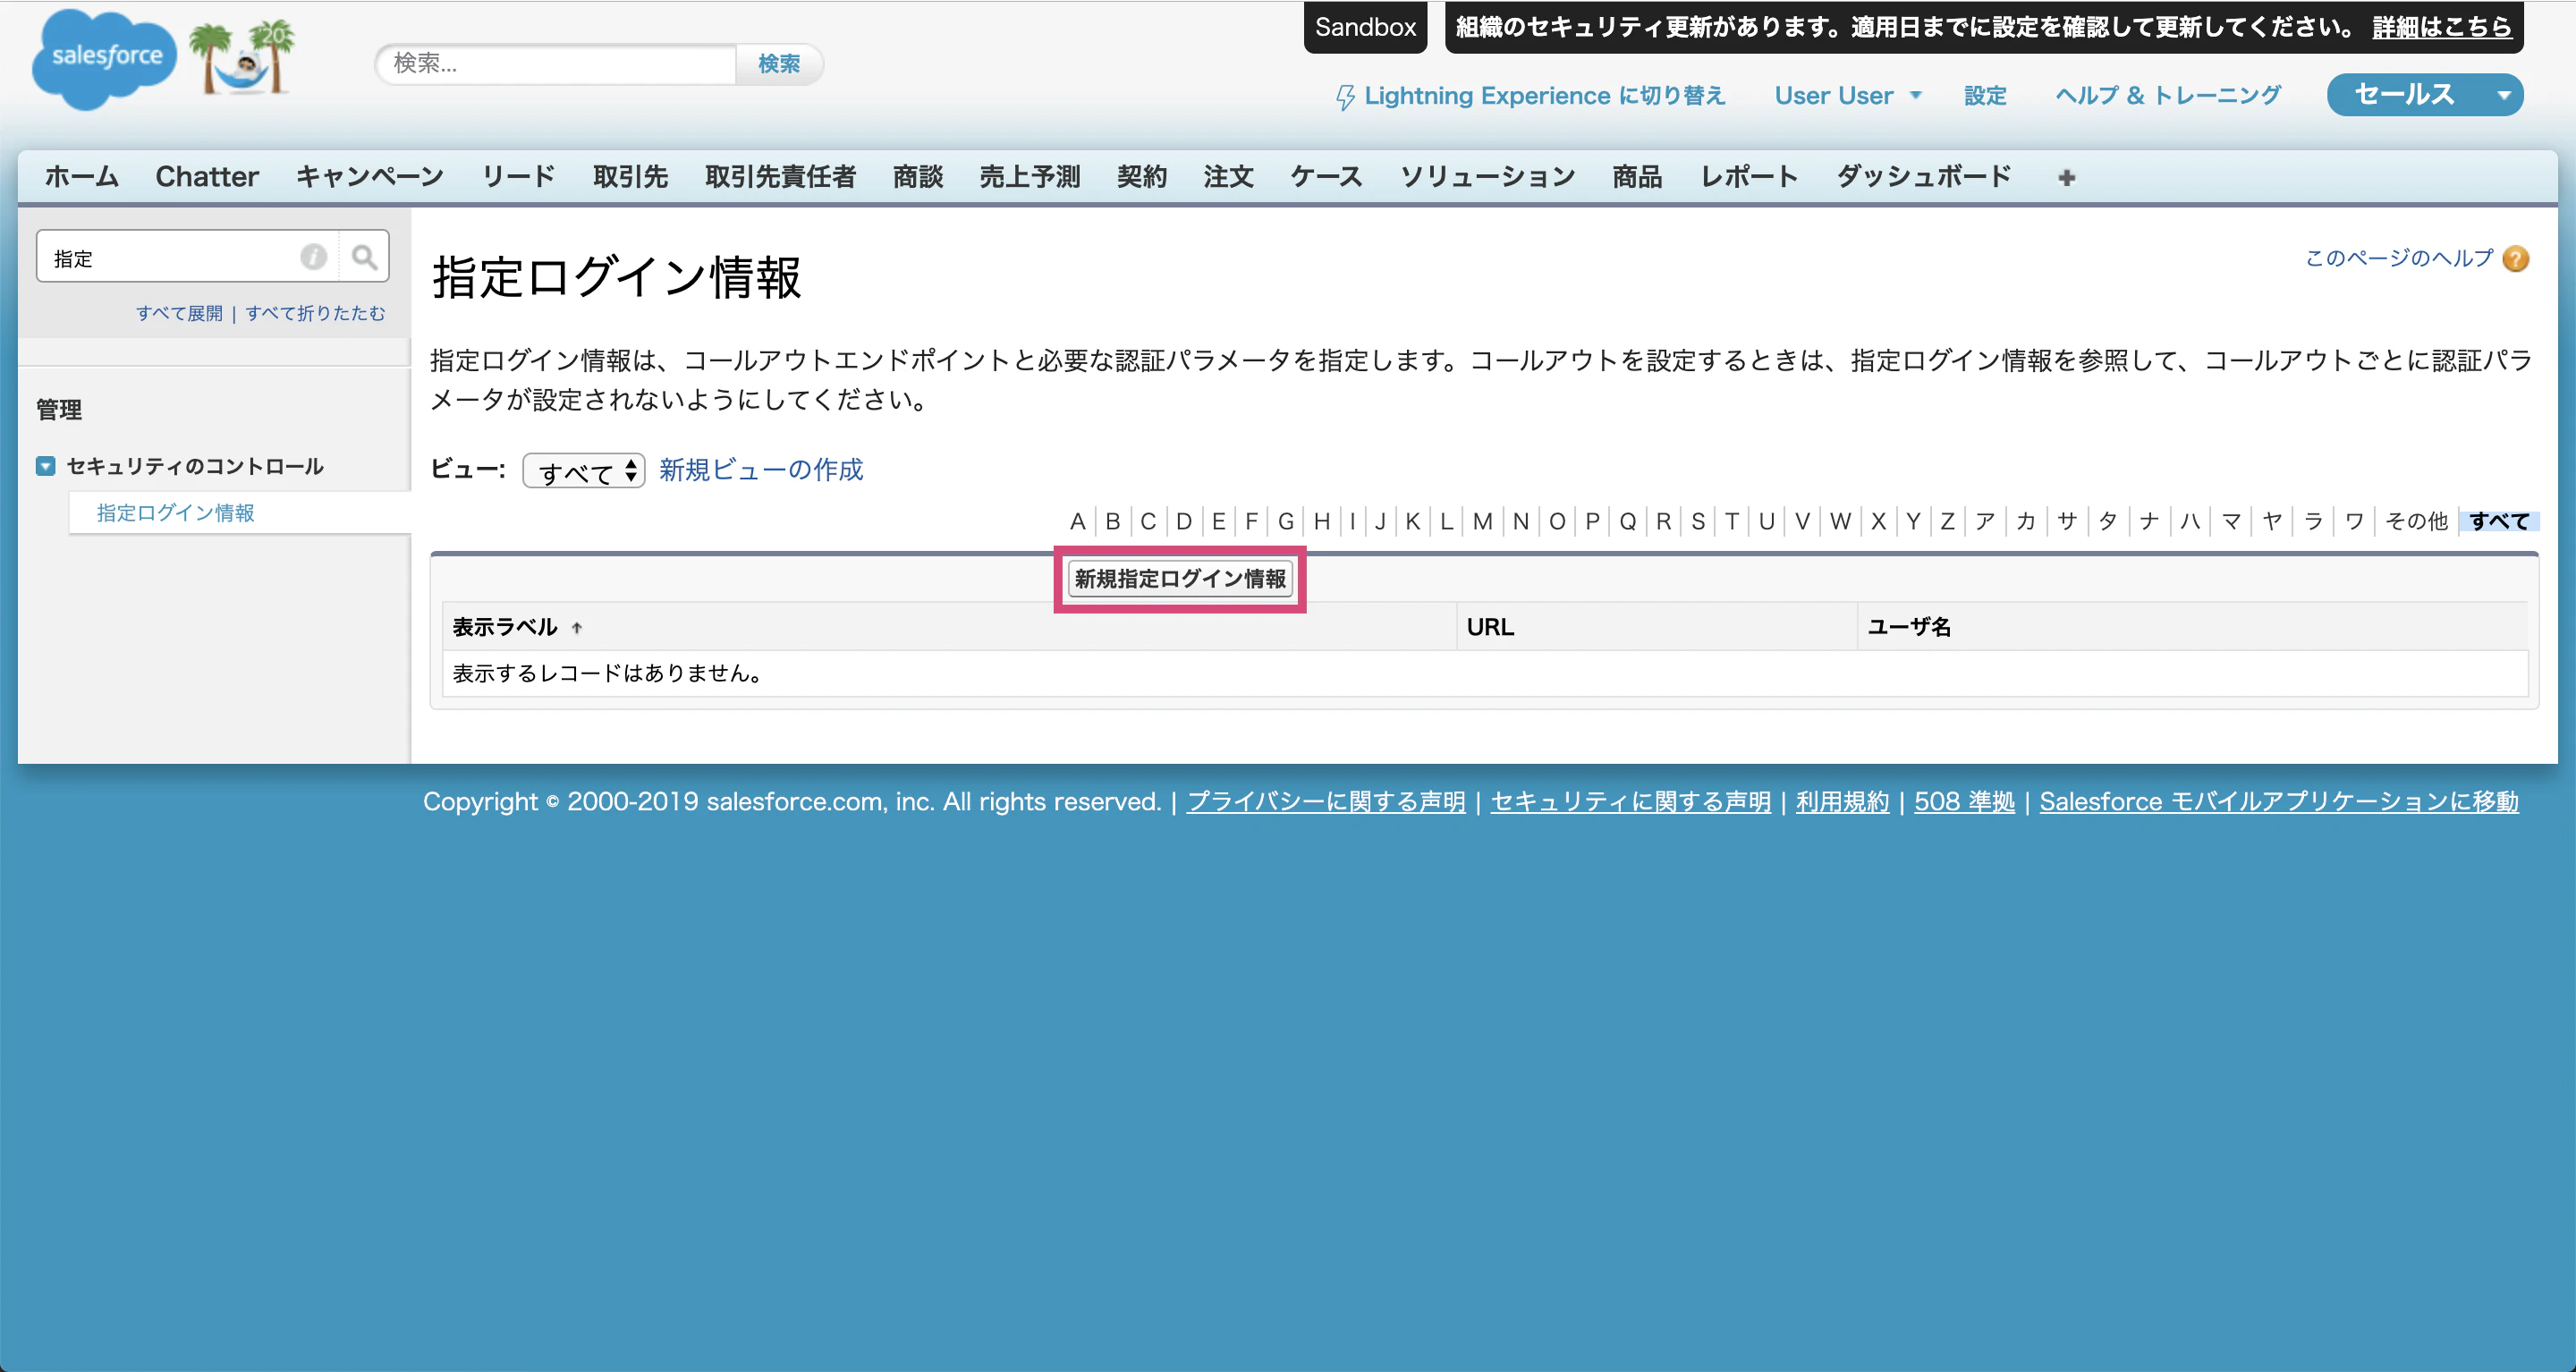Click the 詳細はこちら security notice link
Image resolution: width=2576 pixels, height=1372 pixels.
2442,28
